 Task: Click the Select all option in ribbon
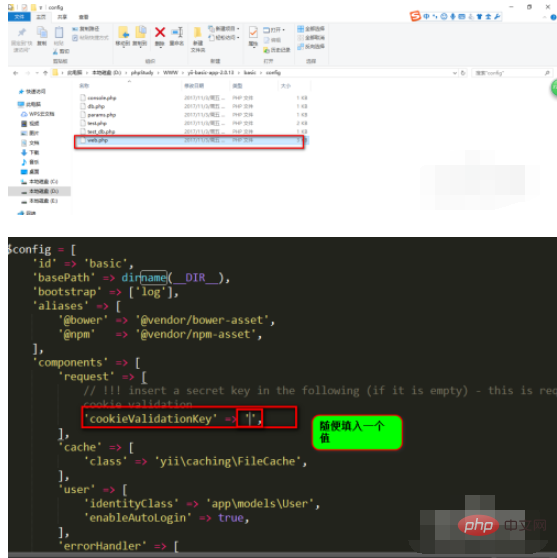point(311,28)
